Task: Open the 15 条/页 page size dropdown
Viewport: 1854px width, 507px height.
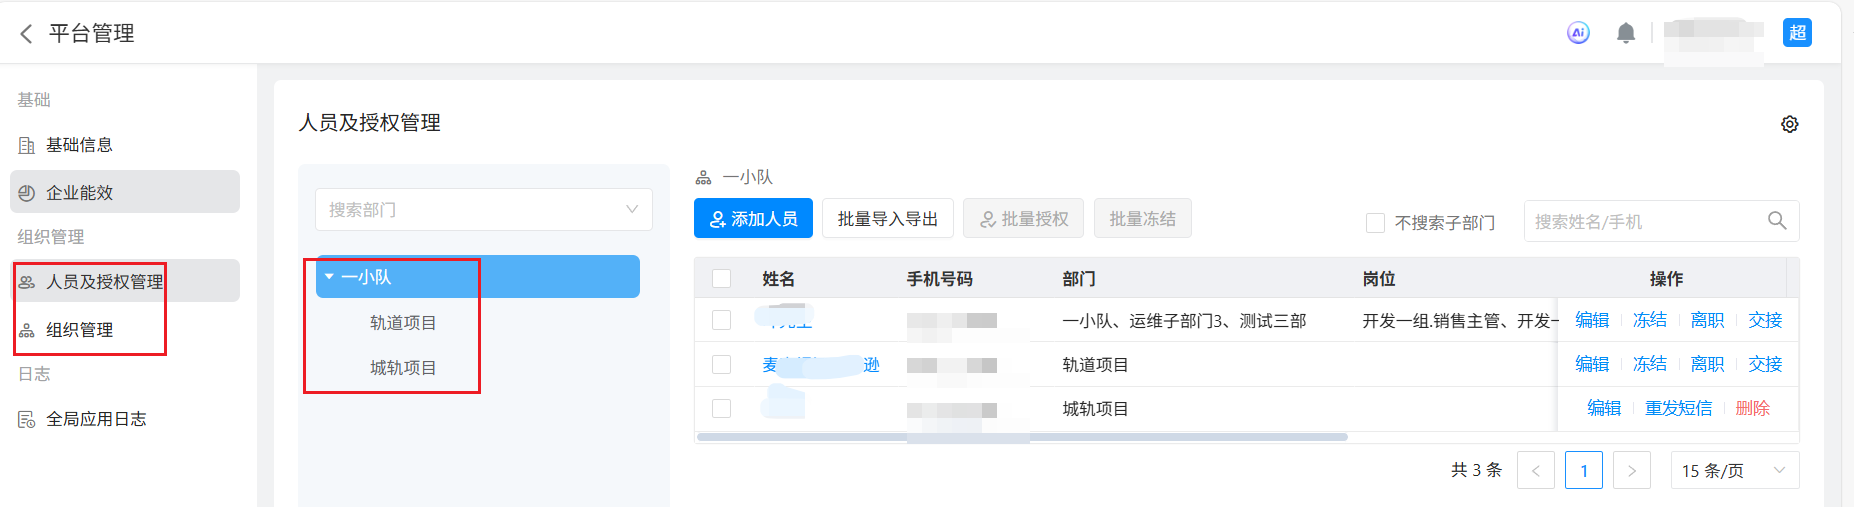Action: (1734, 470)
